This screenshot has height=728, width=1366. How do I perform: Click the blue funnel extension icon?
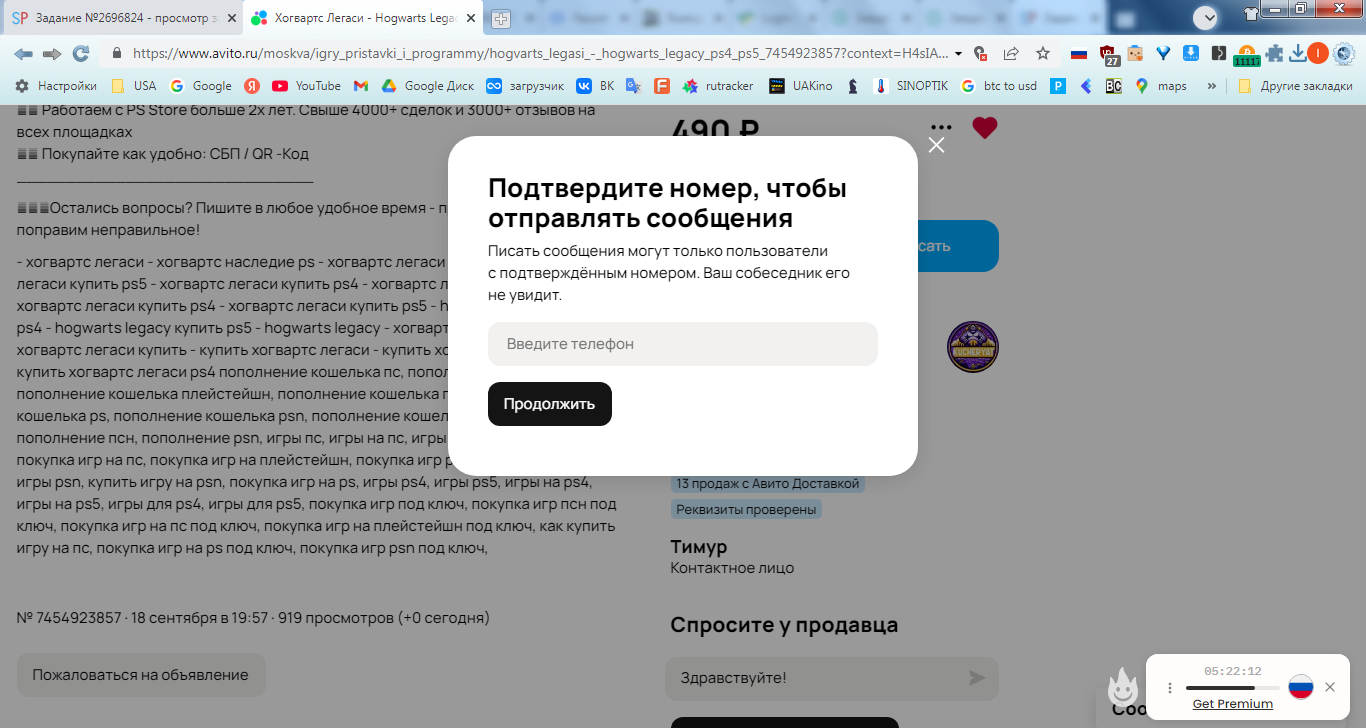coord(1163,54)
